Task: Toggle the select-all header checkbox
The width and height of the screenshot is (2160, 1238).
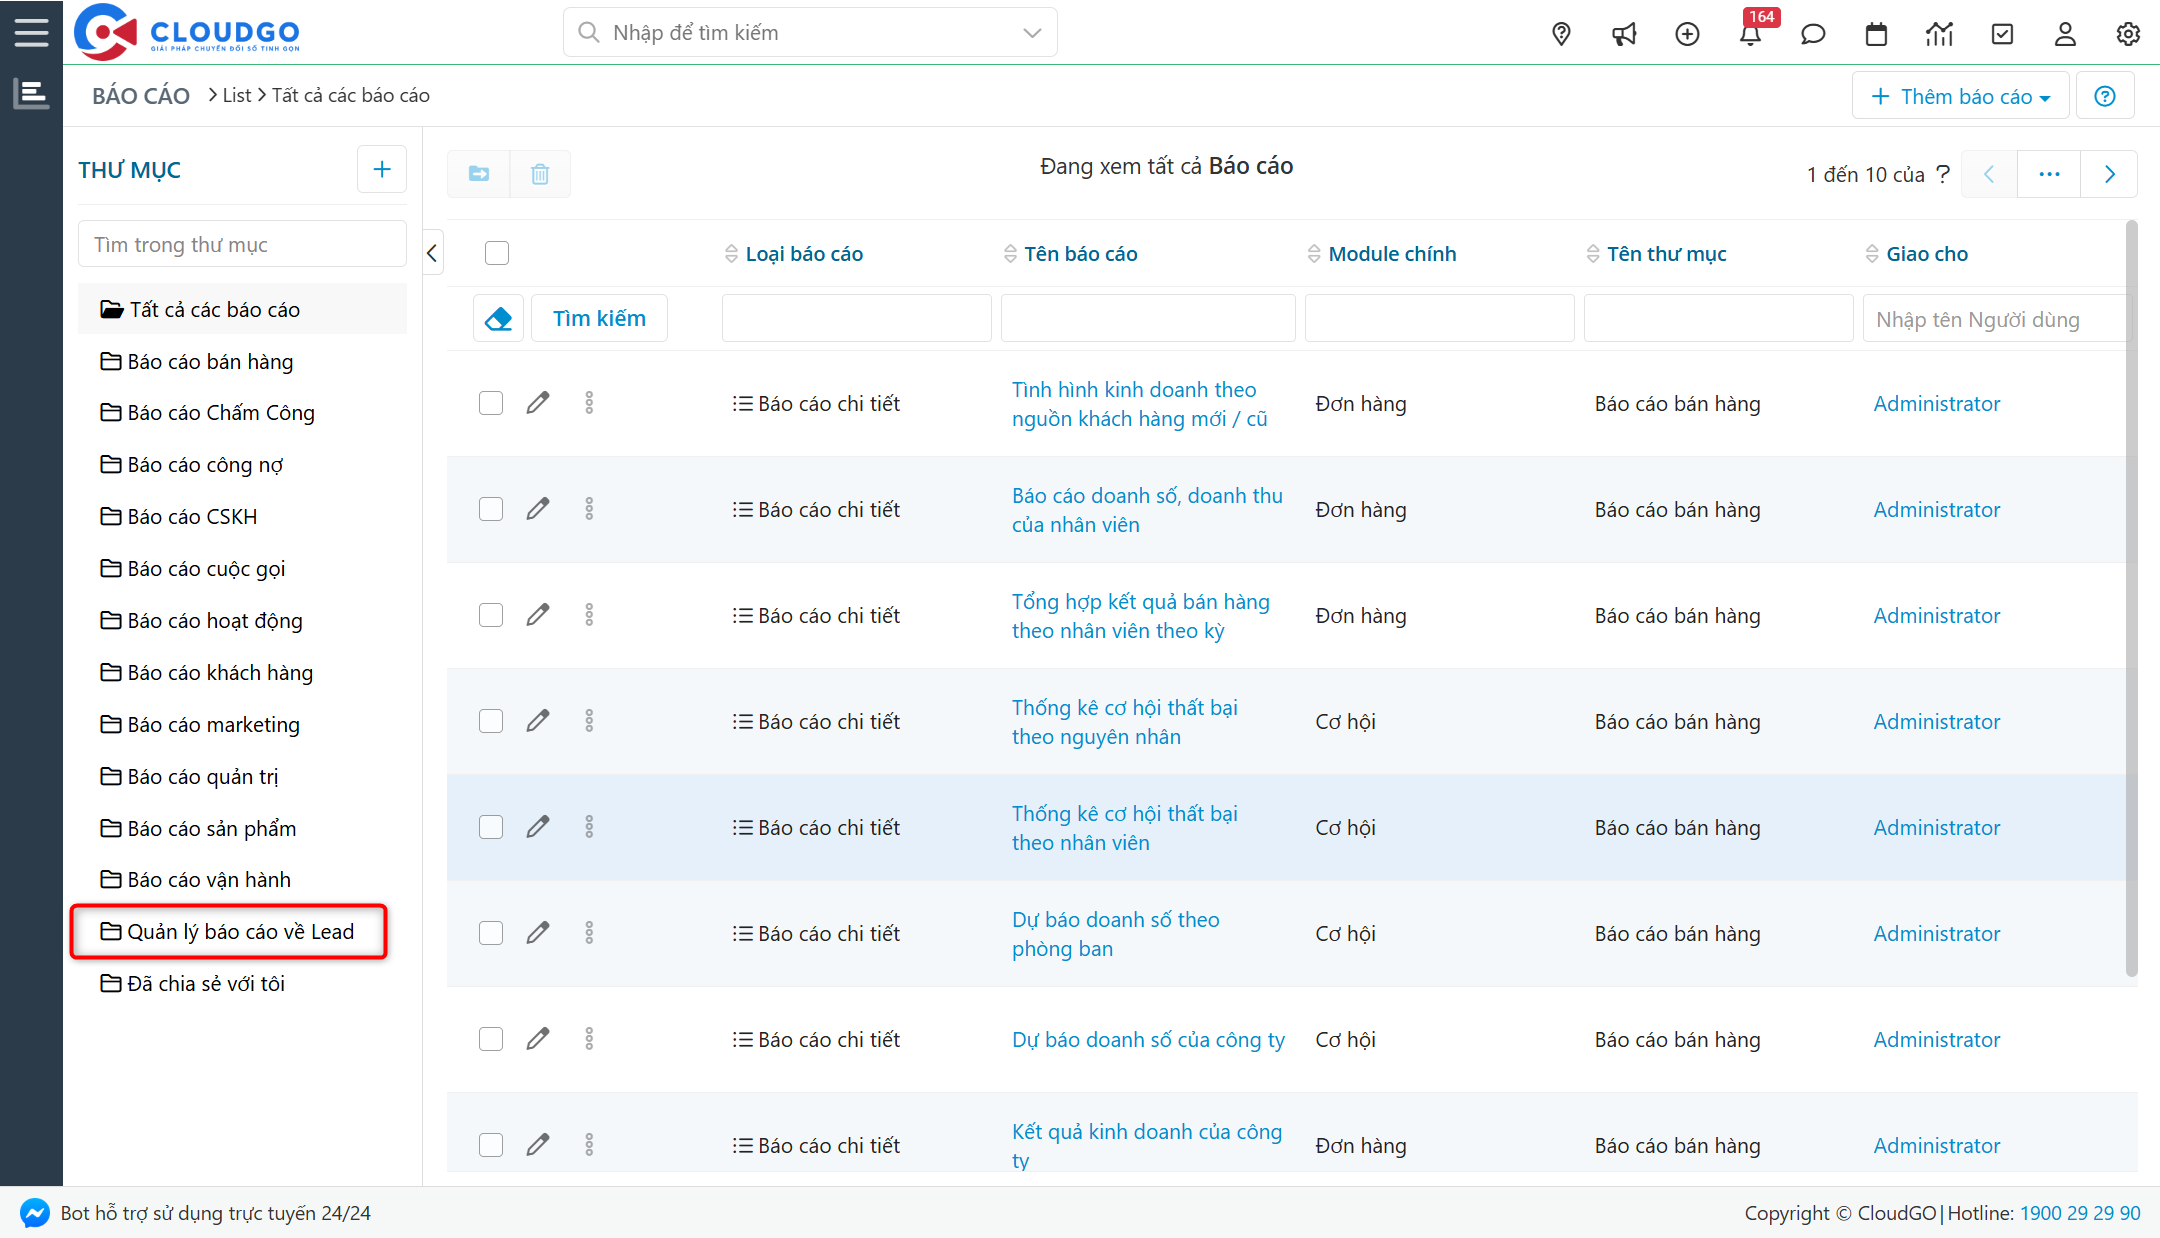Action: pyautogui.click(x=497, y=253)
